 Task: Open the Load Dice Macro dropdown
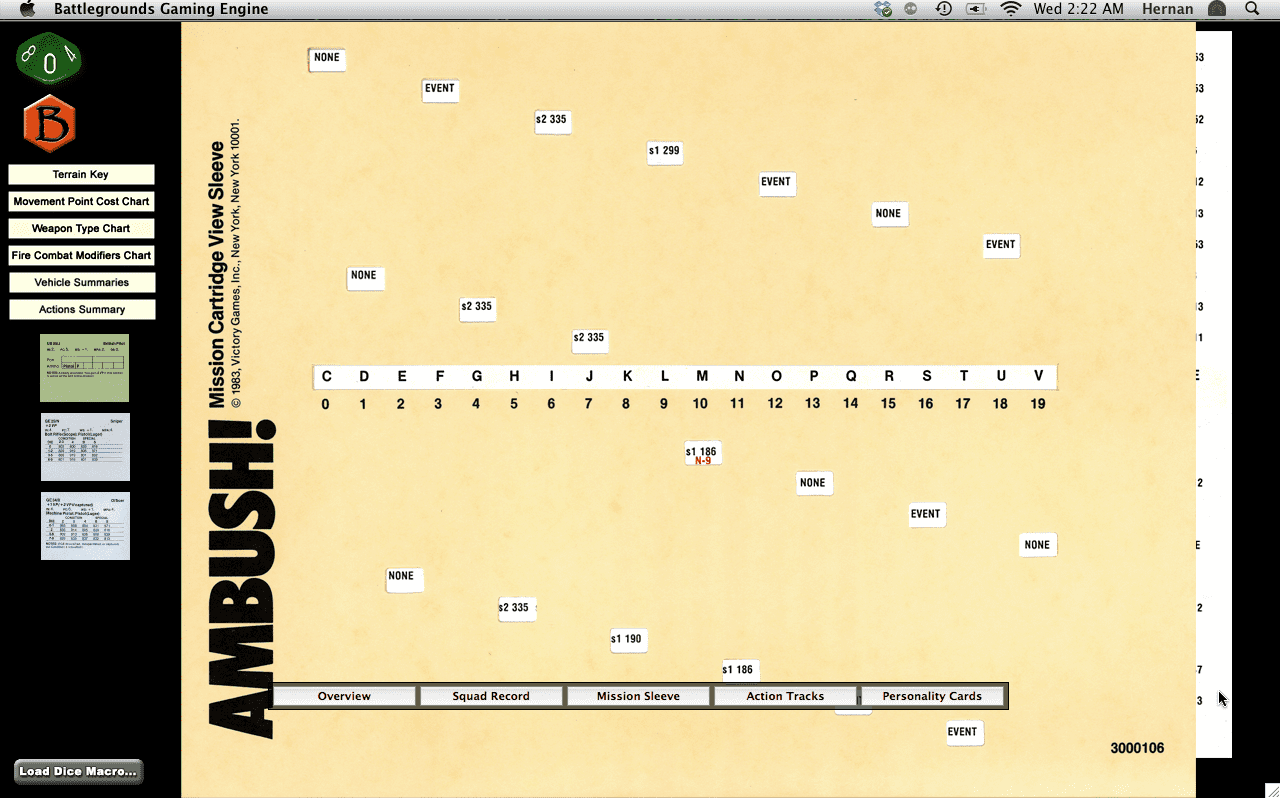(78, 771)
